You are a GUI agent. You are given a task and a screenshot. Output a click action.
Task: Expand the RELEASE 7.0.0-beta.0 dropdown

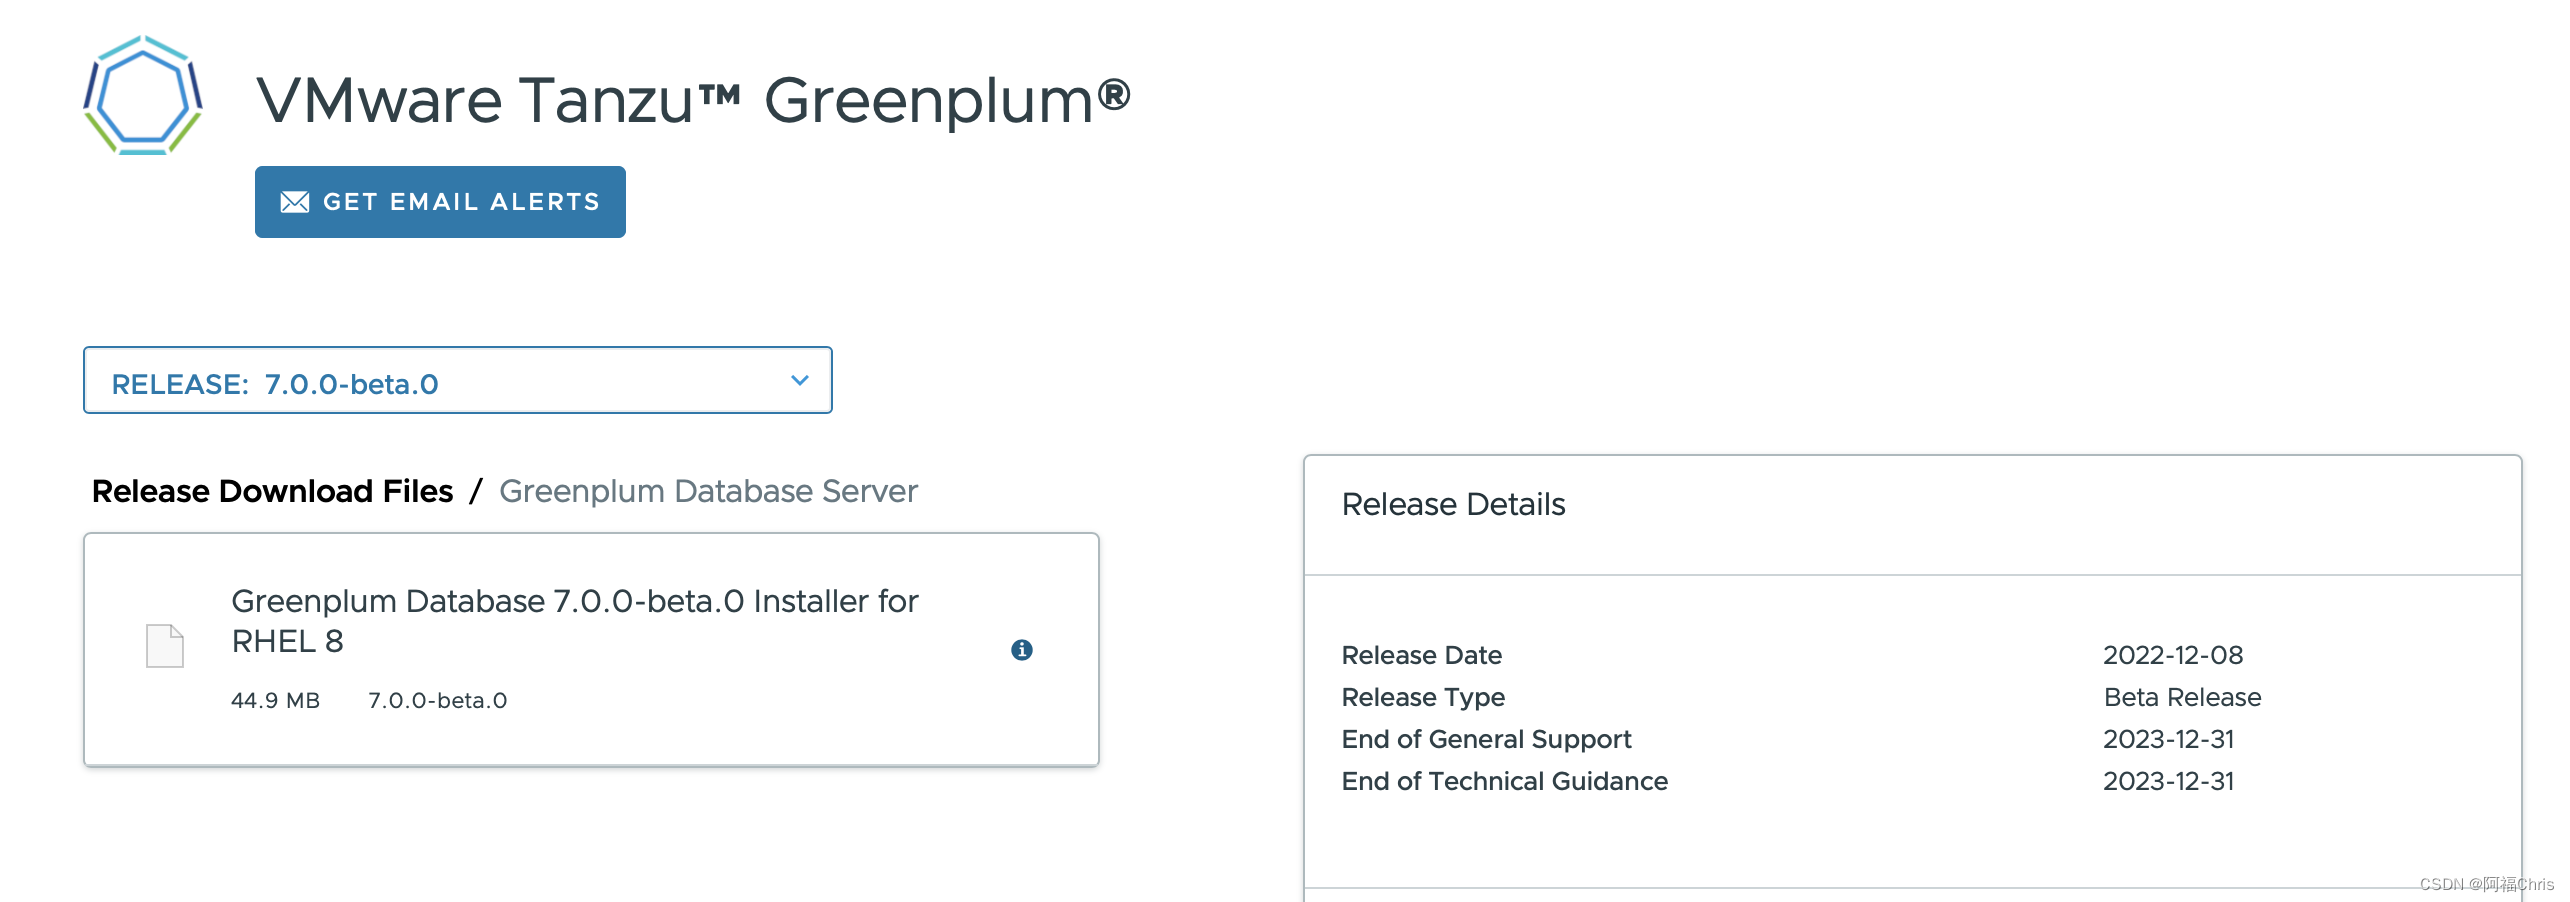click(x=458, y=381)
